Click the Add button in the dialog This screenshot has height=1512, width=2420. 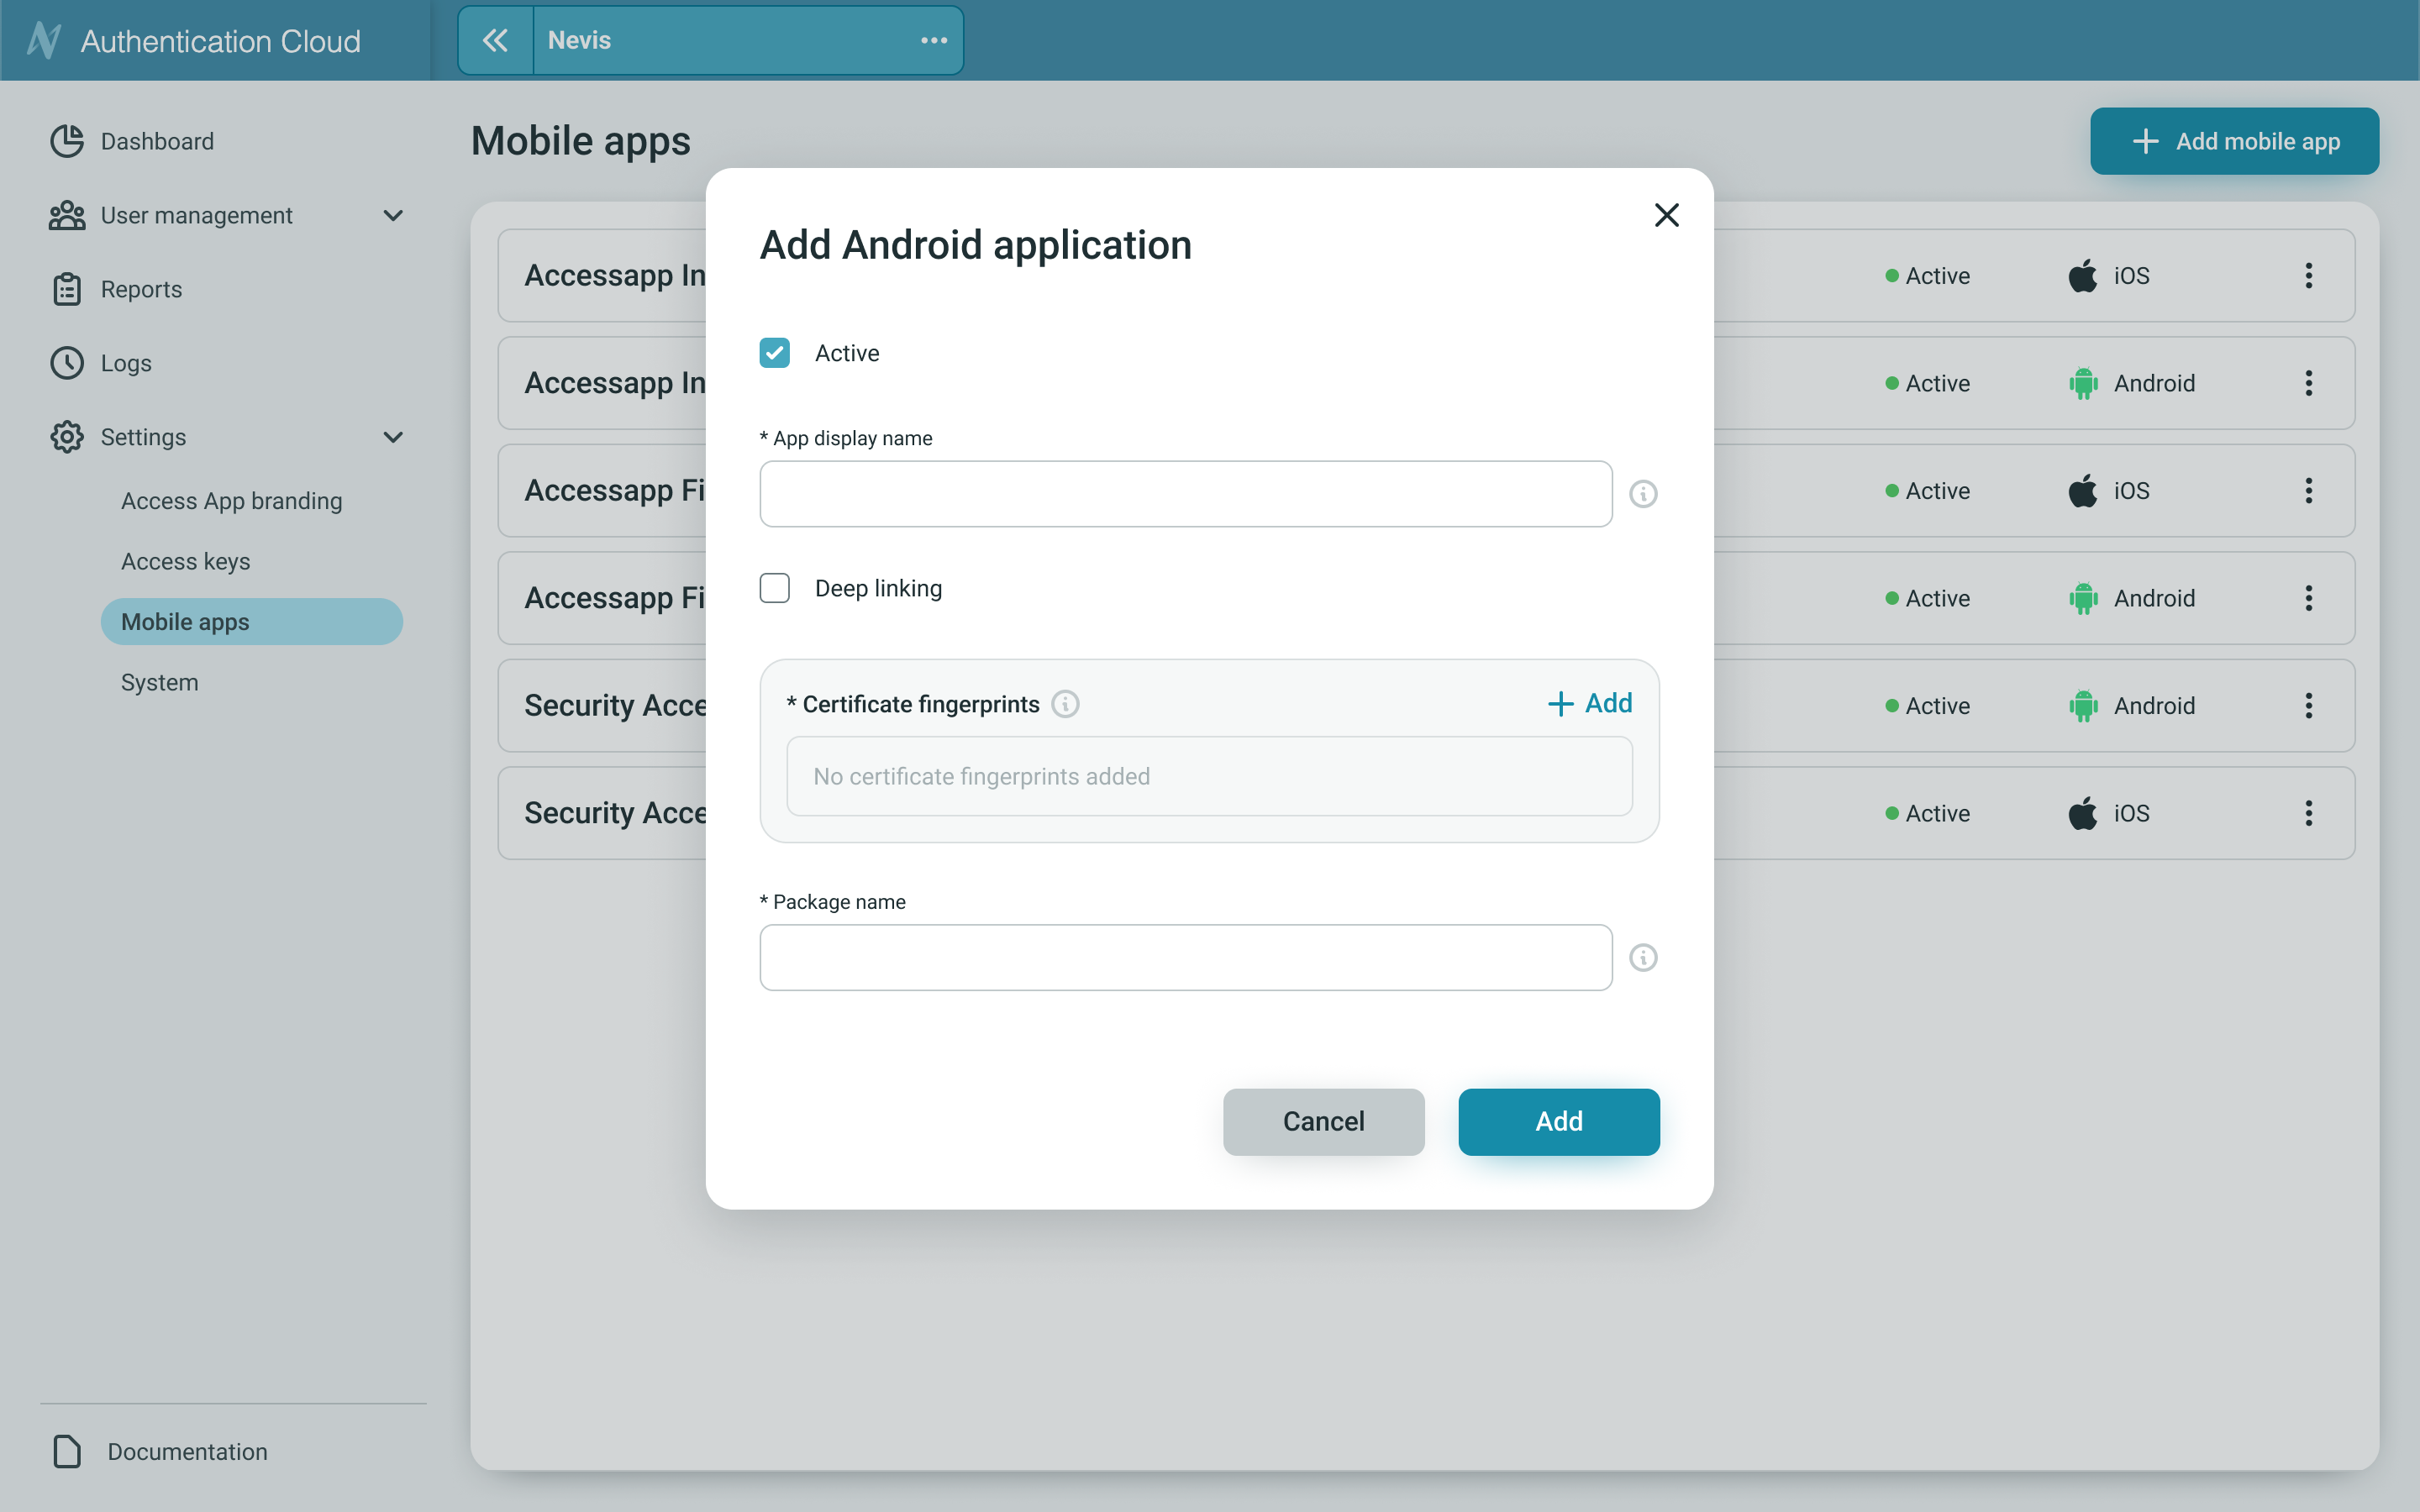click(x=1558, y=1121)
